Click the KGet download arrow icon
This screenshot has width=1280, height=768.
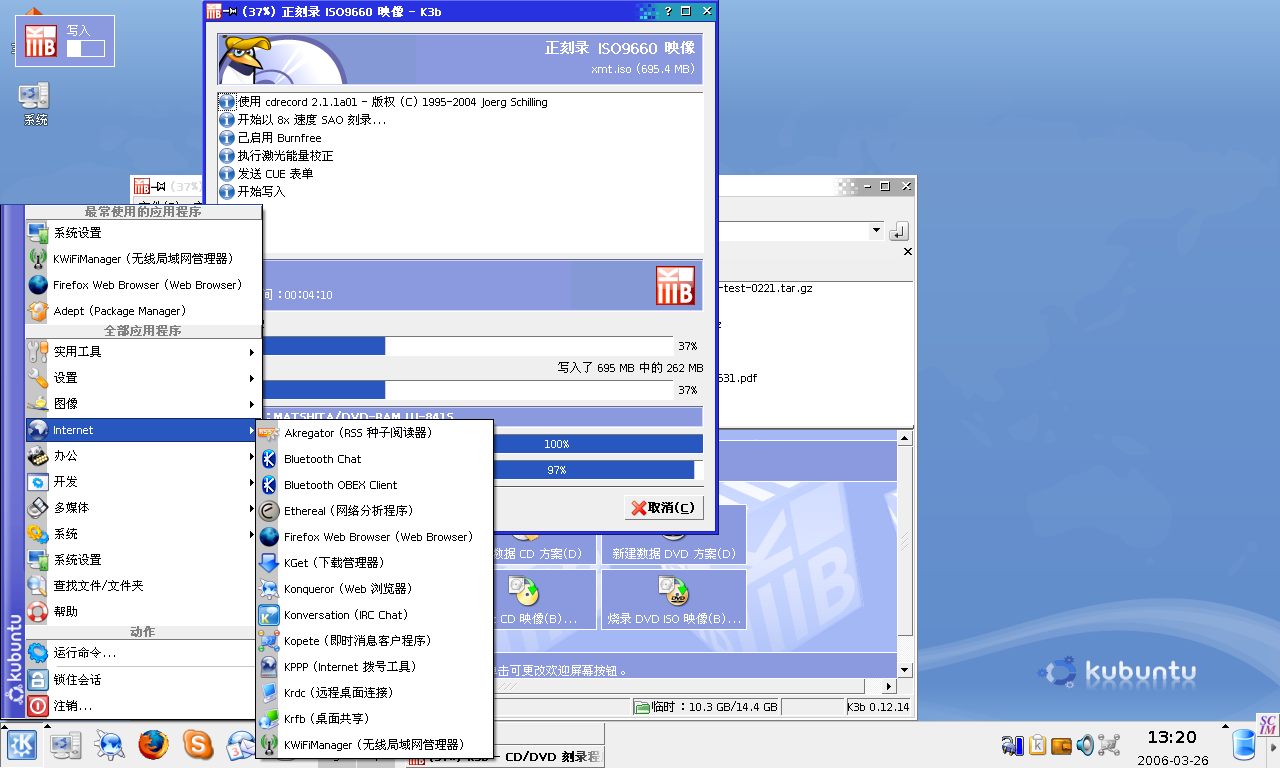point(269,563)
